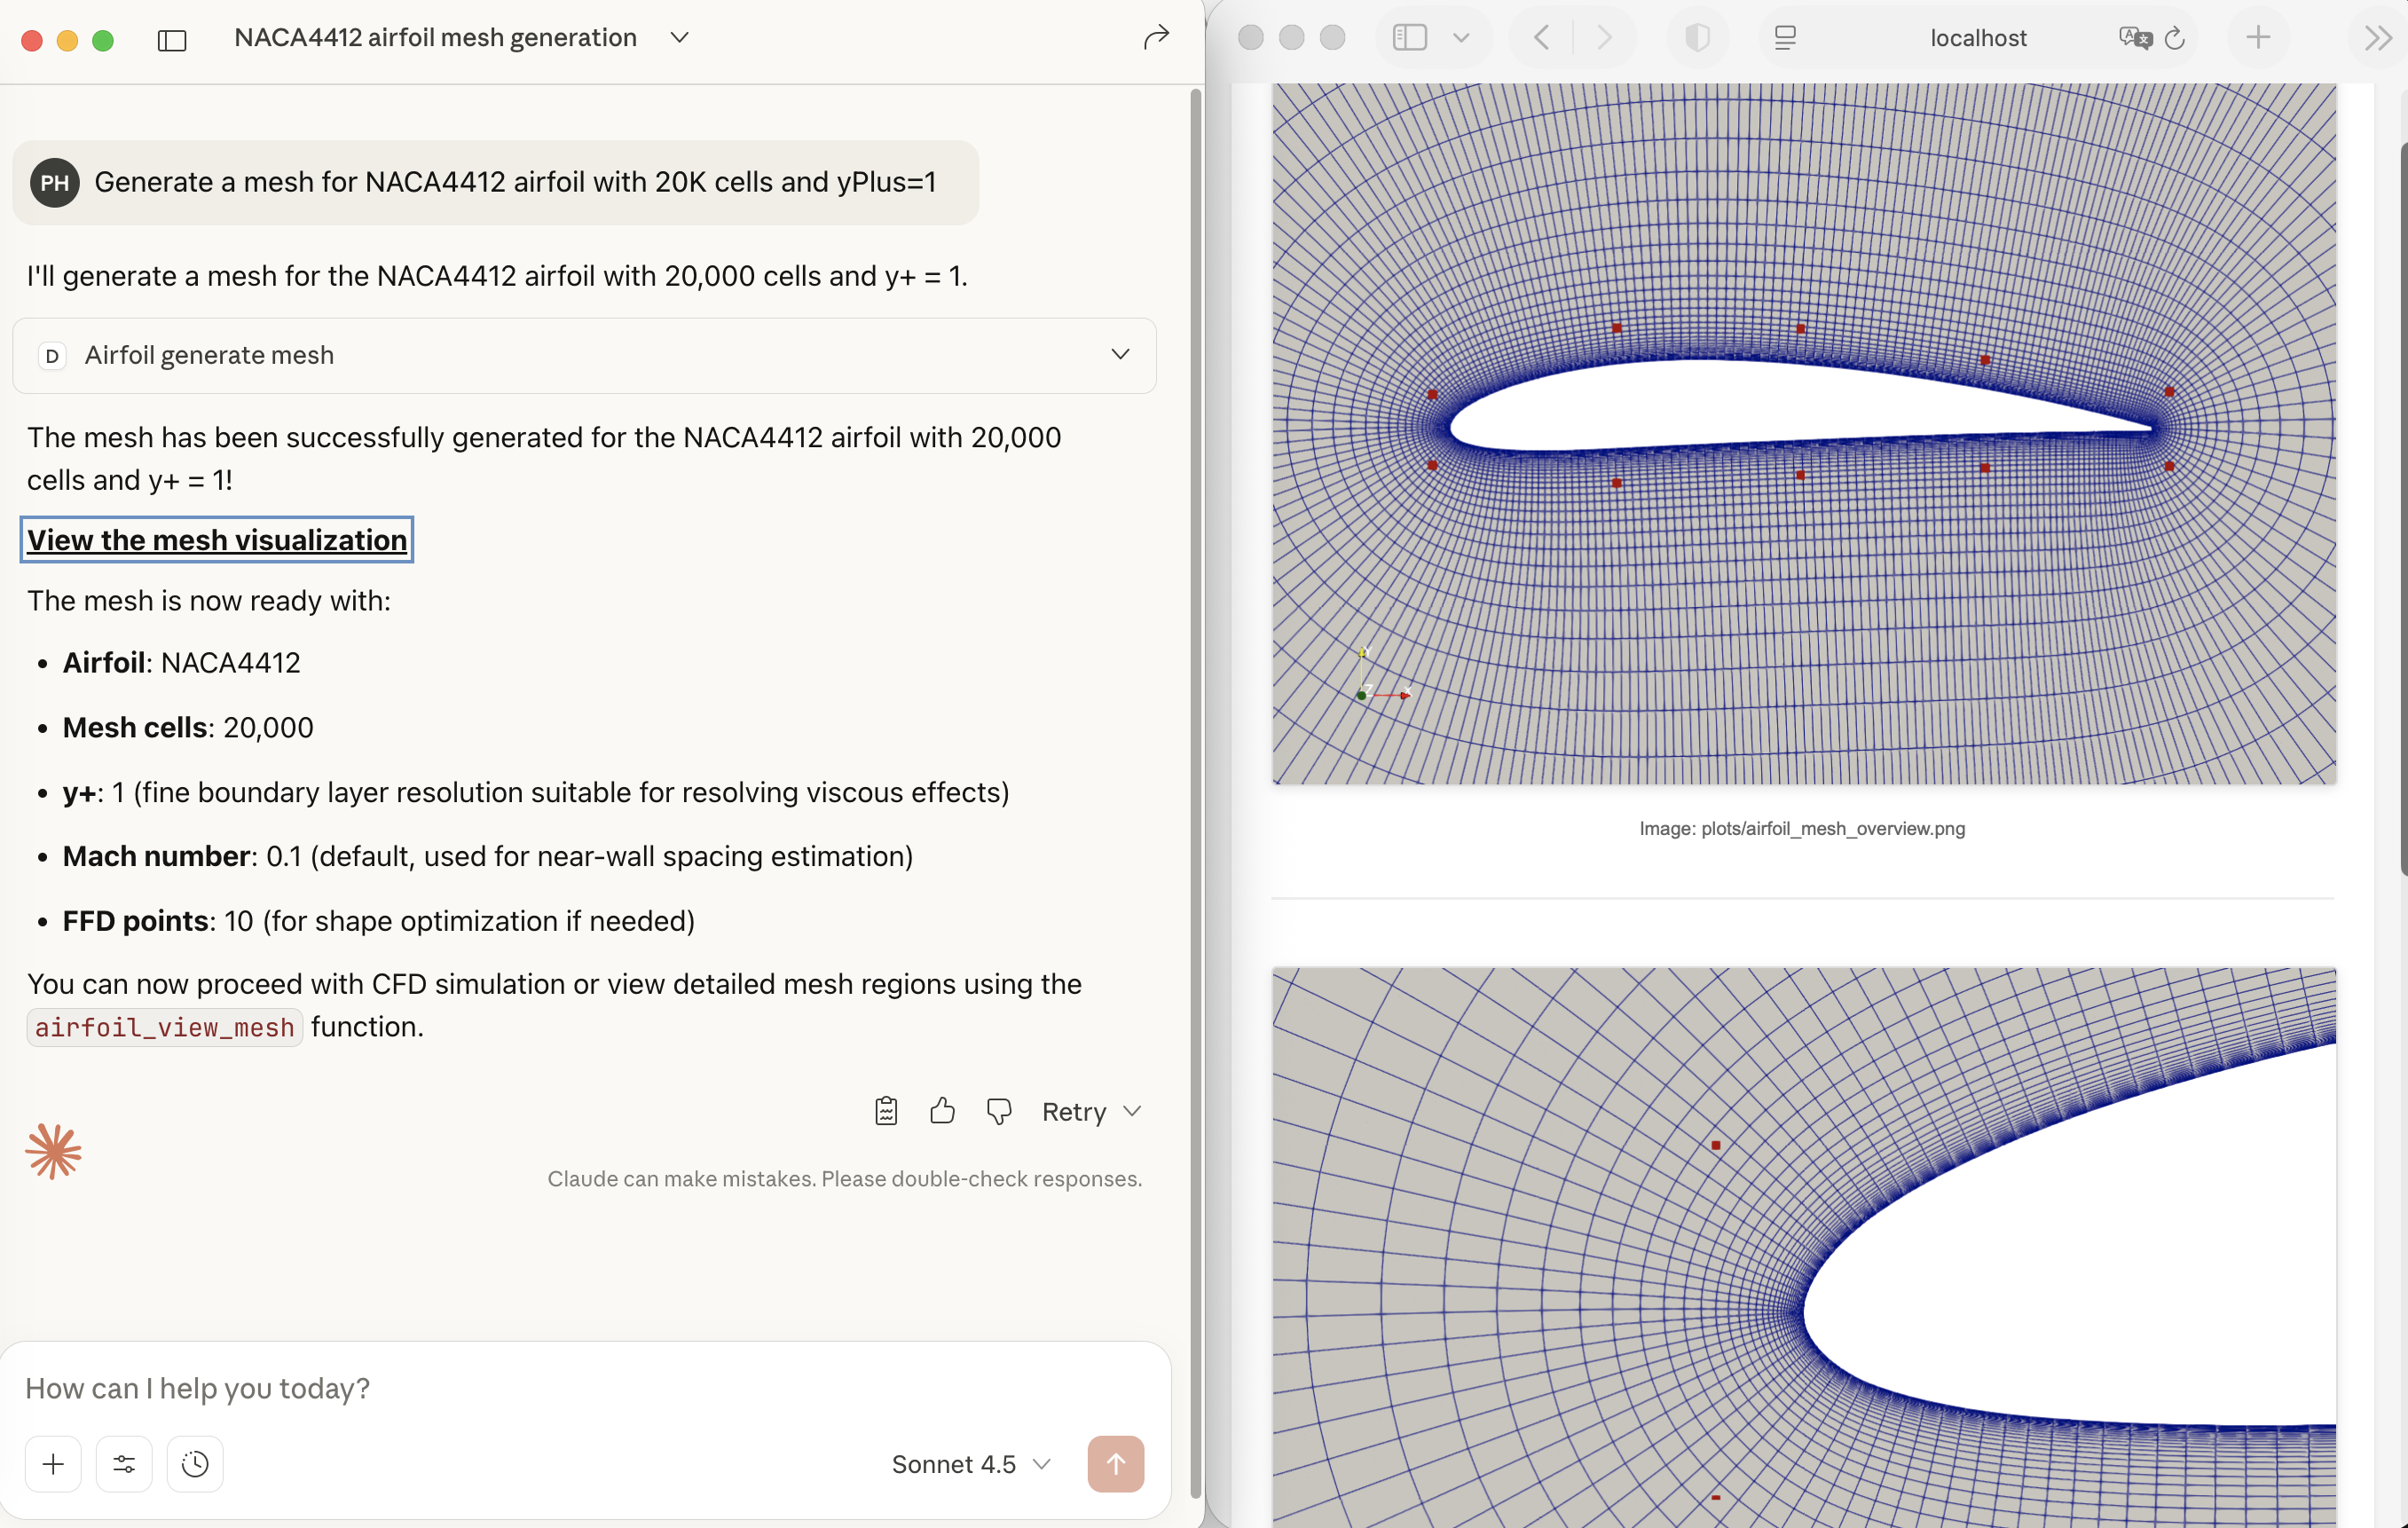Click the translate page icon in address bar
Viewport: 2408px width, 1528px height.
point(2133,38)
